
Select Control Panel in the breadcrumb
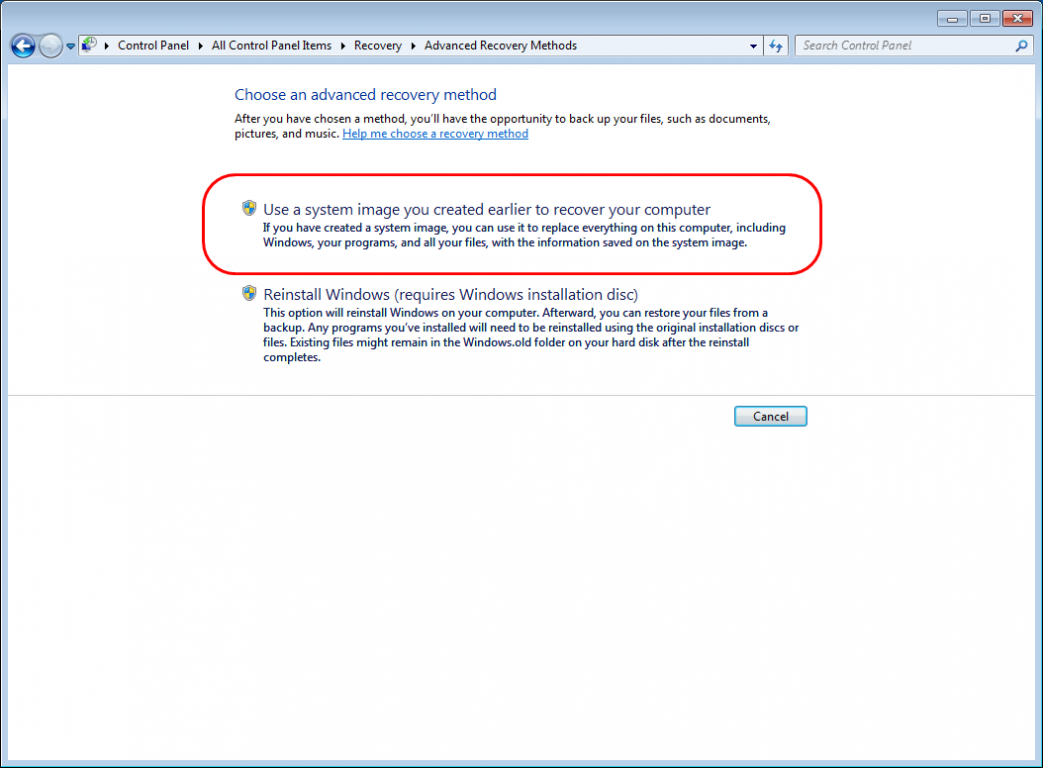pos(153,46)
